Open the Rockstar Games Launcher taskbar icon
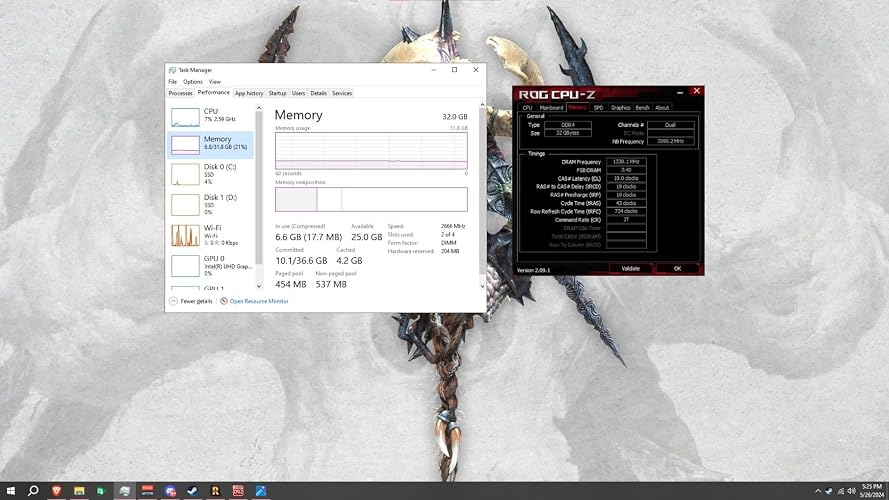The width and height of the screenshot is (889, 500). point(215,491)
